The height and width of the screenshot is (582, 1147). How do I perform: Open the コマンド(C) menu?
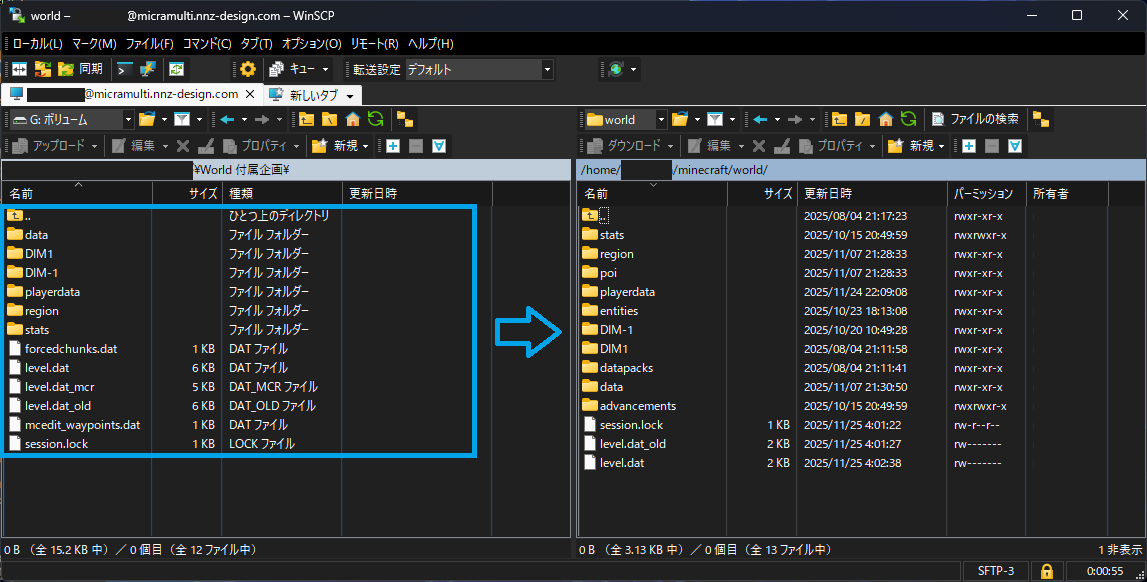click(x=207, y=44)
